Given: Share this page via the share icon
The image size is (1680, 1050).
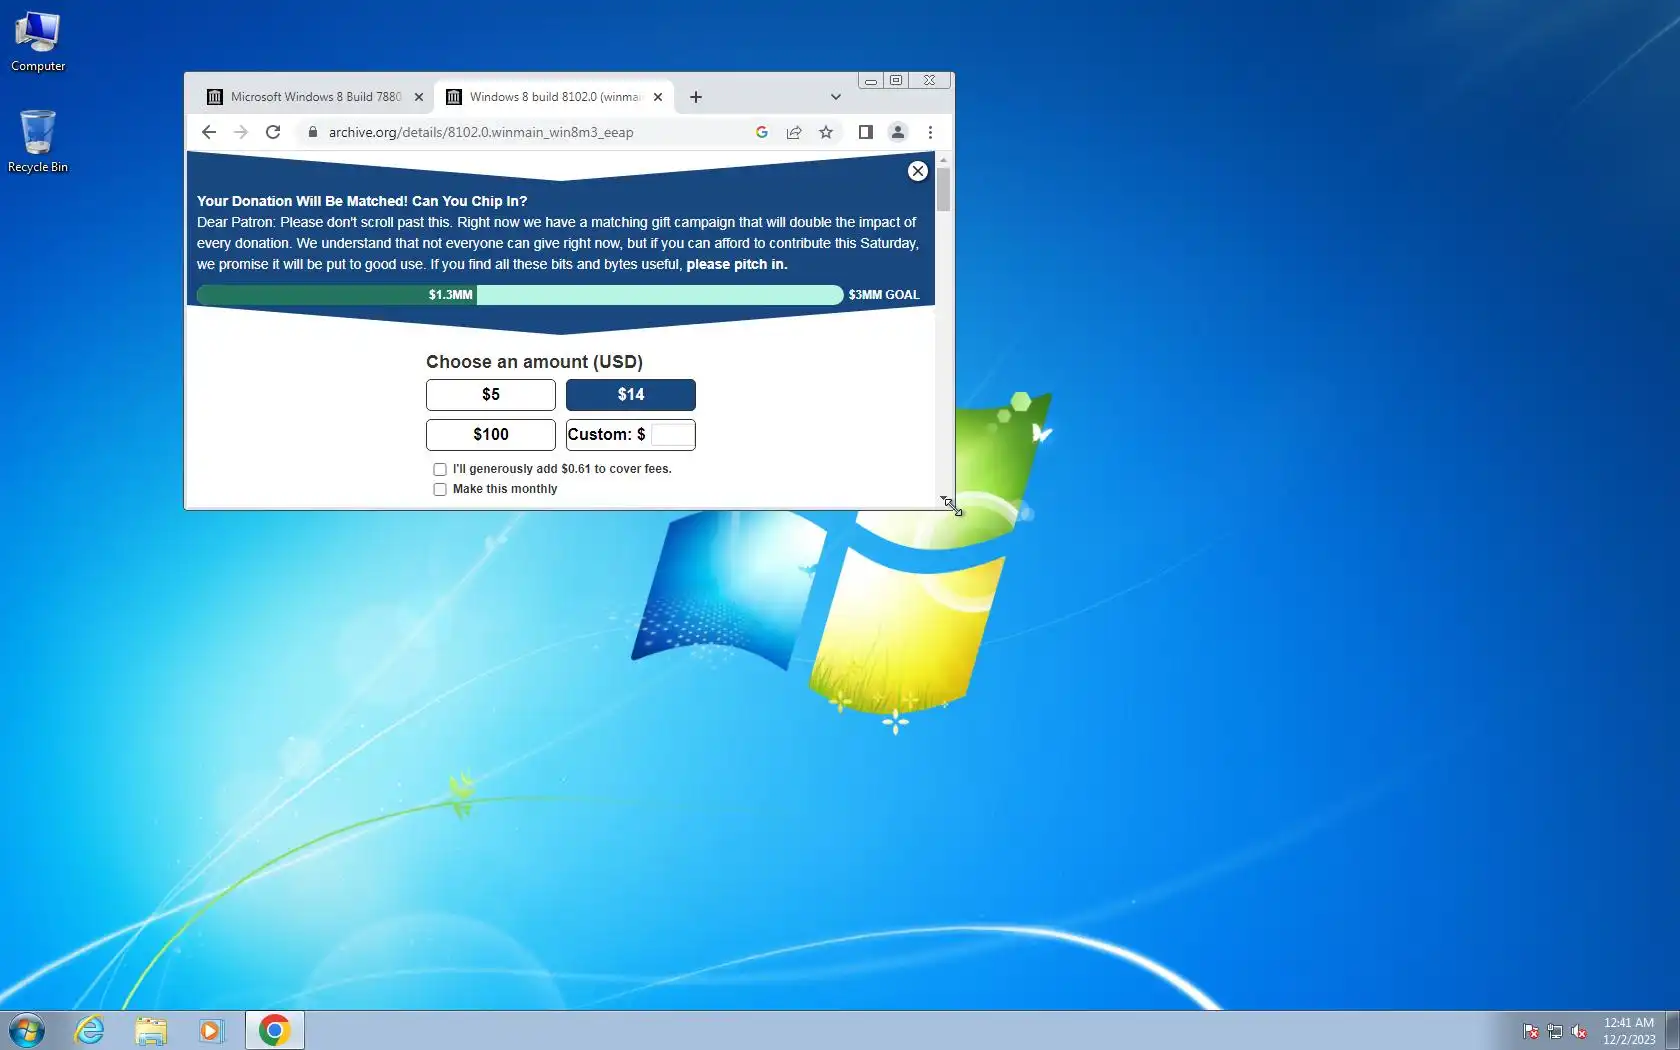Looking at the screenshot, I should (x=794, y=132).
